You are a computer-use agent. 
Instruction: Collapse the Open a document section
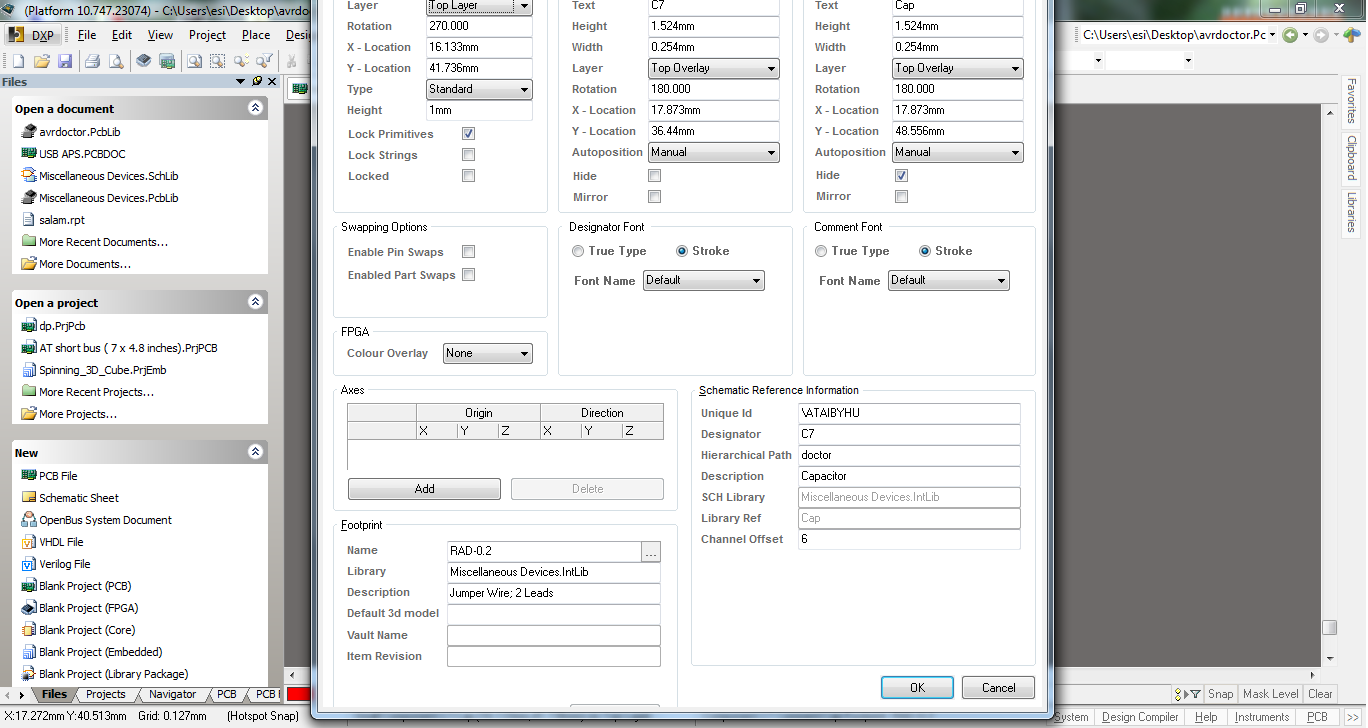255,108
